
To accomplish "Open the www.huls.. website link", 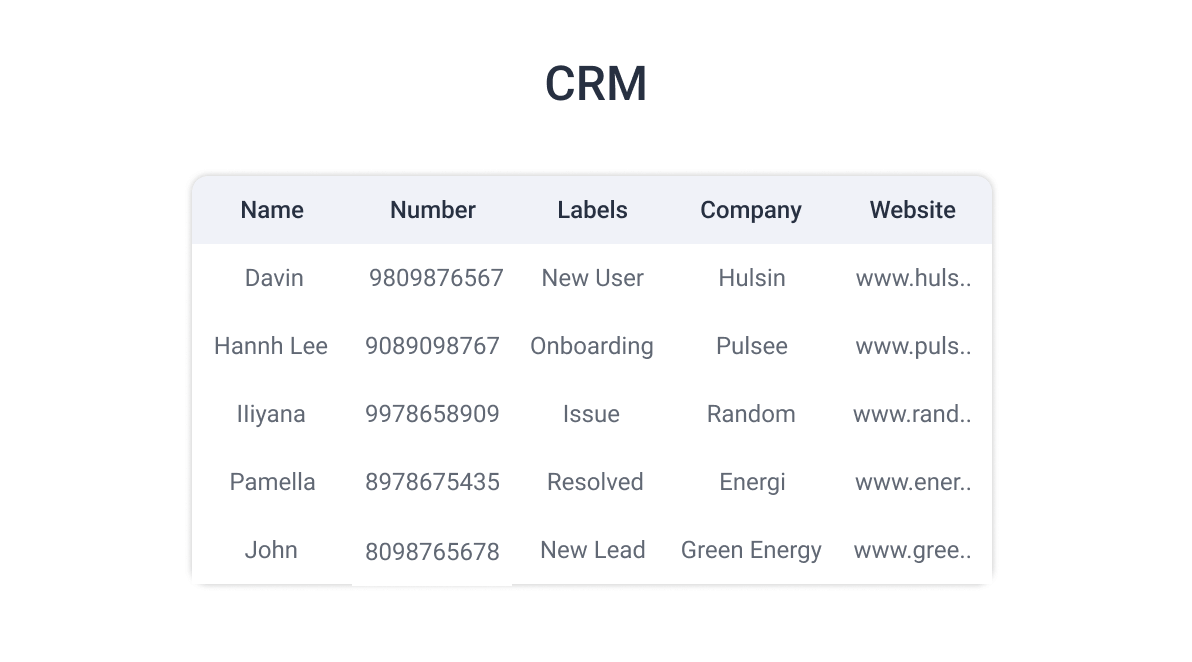I will [x=913, y=278].
